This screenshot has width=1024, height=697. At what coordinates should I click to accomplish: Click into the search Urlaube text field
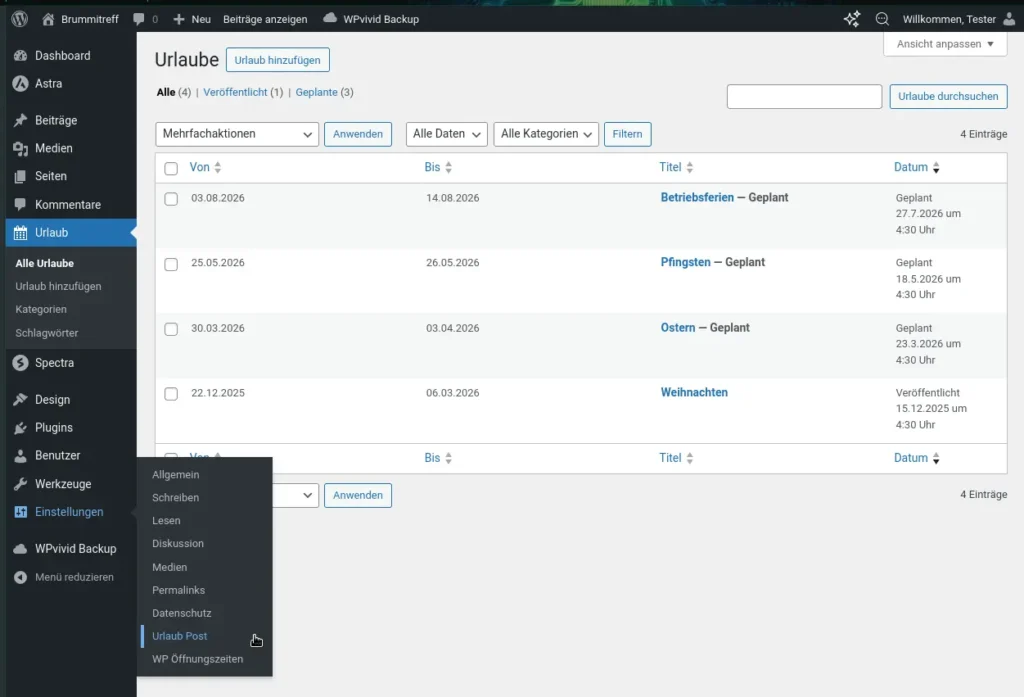804,96
